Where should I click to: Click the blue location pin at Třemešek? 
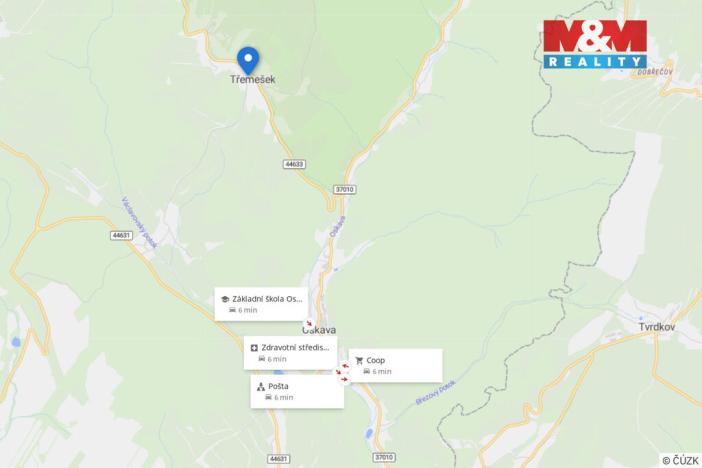248,60
